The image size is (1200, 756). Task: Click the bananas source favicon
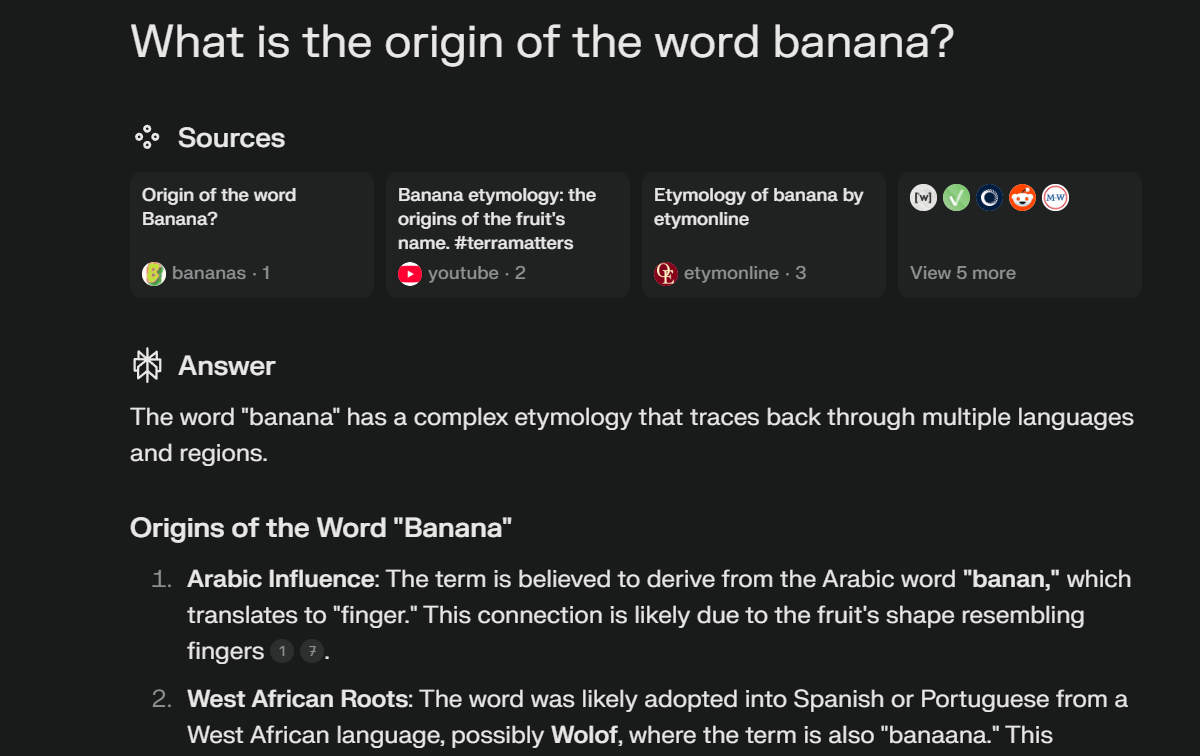(x=154, y=273)
